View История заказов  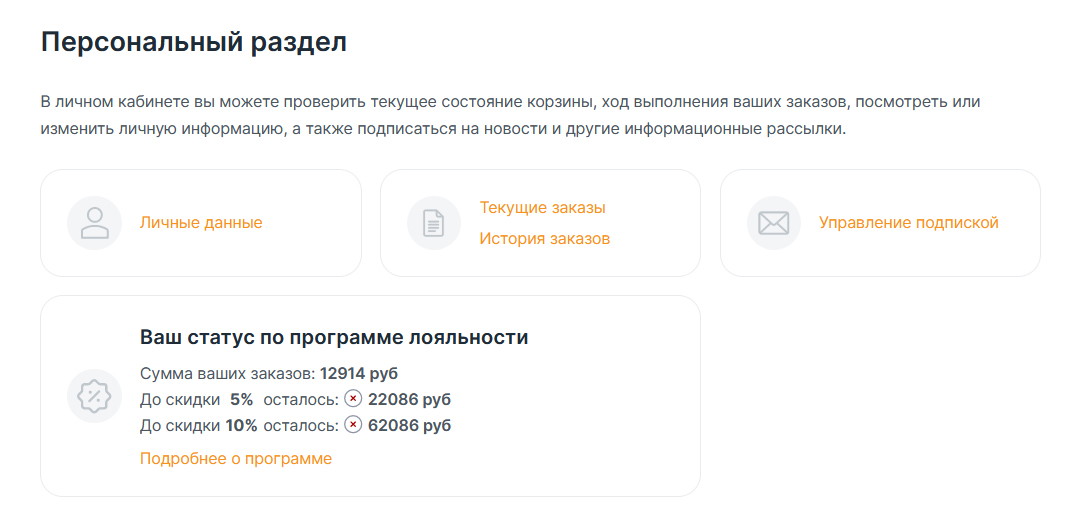tap(545, 239)
